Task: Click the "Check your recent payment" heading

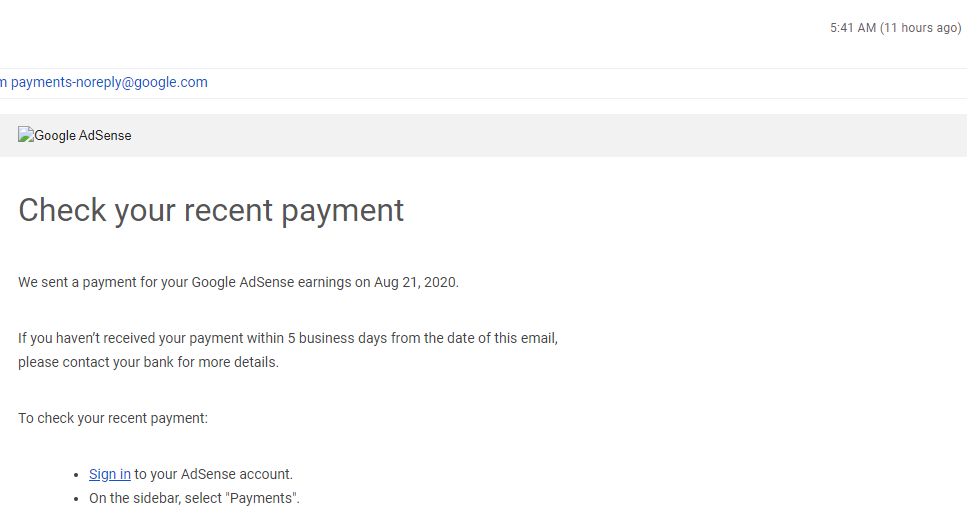Action: click(211, 211)
